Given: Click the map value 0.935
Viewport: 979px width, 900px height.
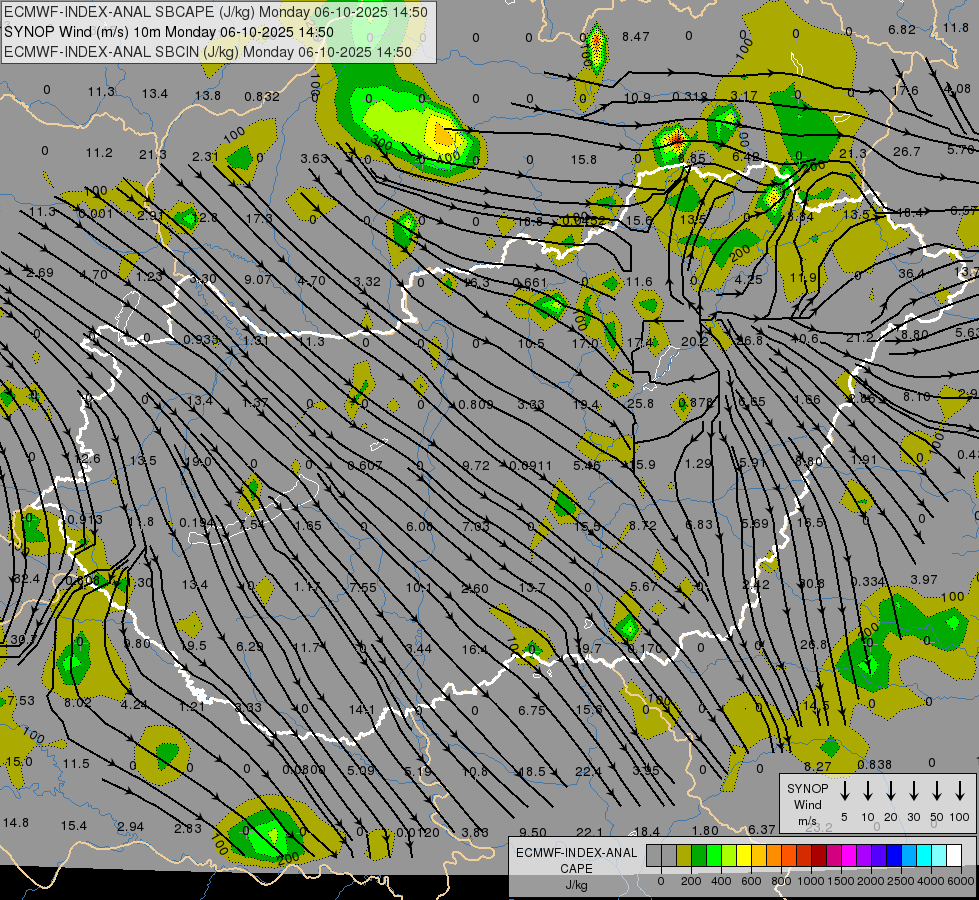Looking at the screenshot, I should (202, 340).
